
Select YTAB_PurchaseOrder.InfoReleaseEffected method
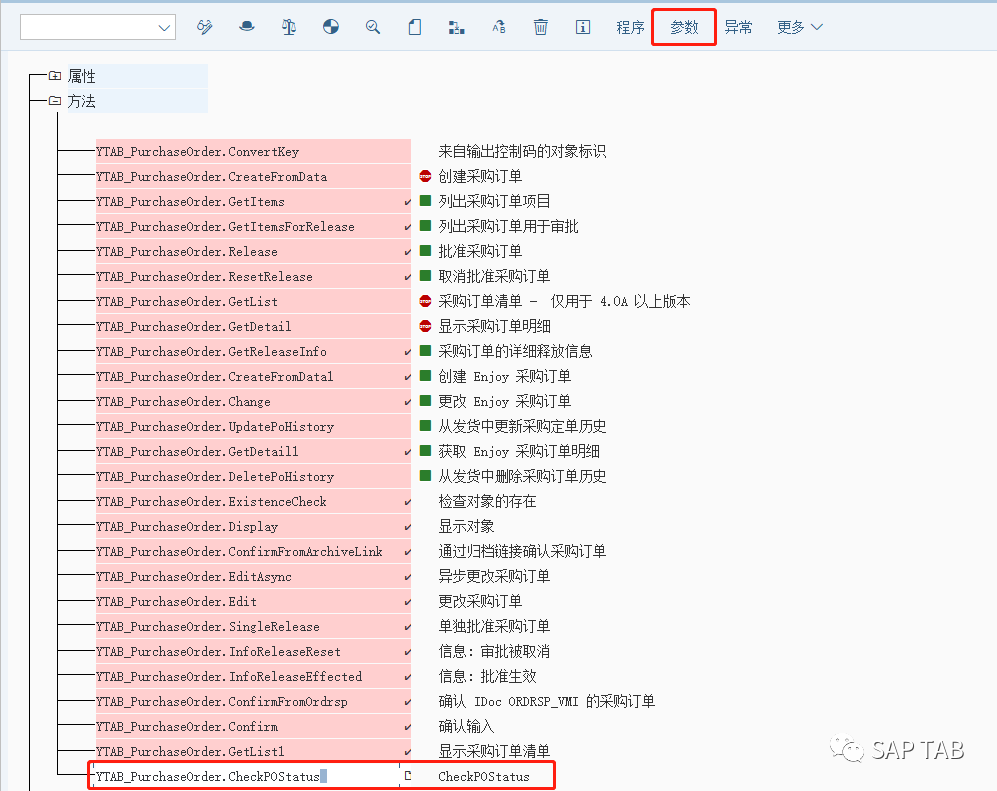click(x=253, y=677)
